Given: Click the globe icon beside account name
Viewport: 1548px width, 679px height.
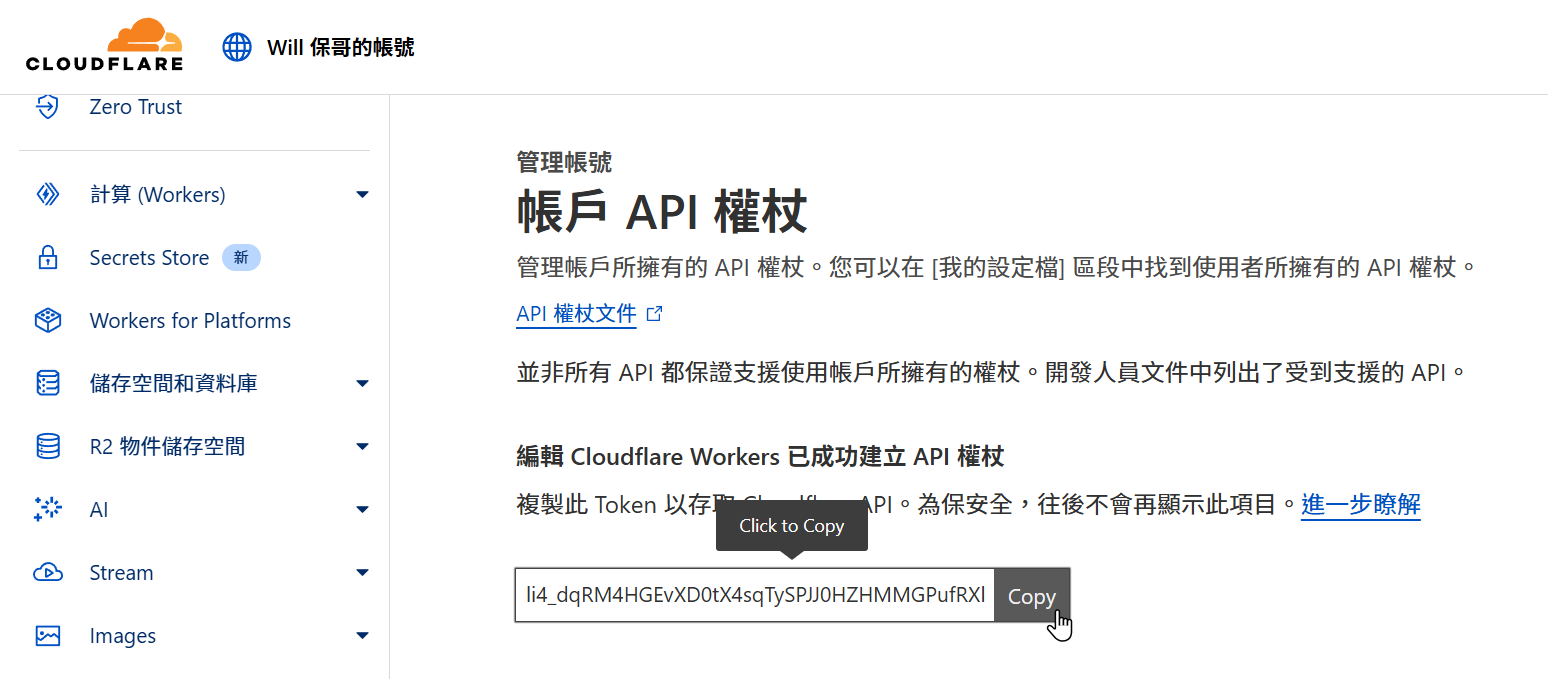Looking at the screenshot, I should click(x=237, y=47).
